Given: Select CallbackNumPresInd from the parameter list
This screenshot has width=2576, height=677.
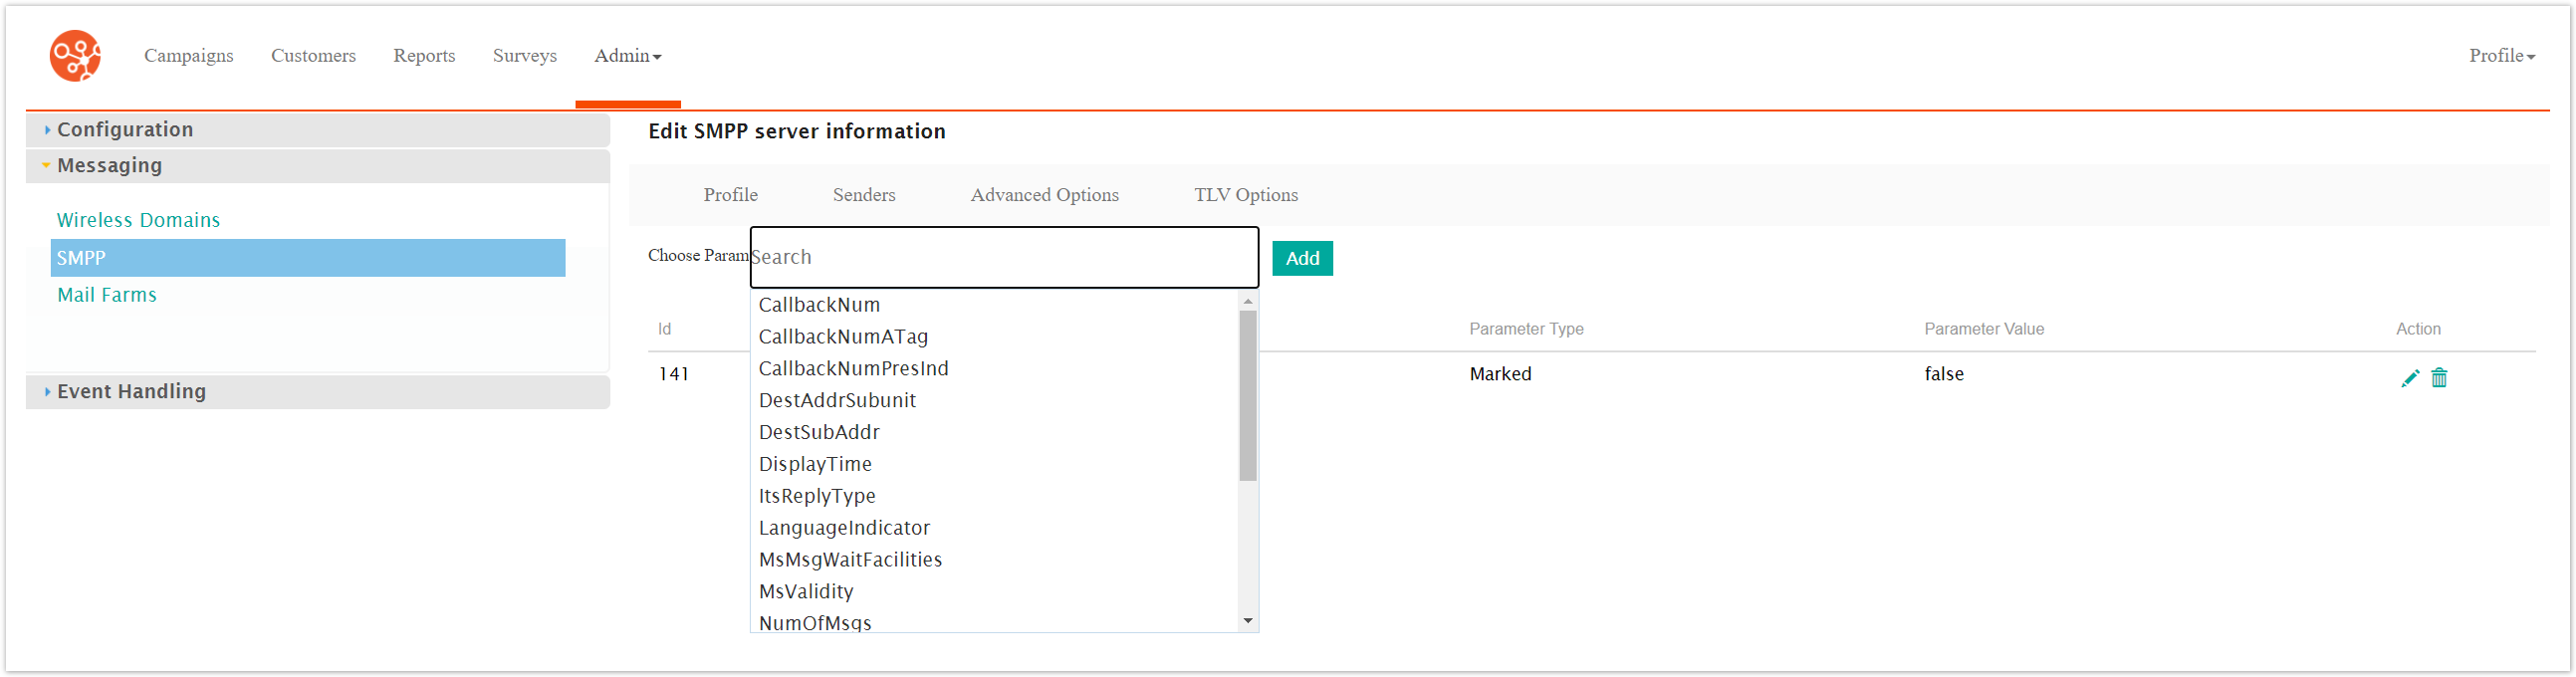Looking at the screenshot, I should point(853,369).
